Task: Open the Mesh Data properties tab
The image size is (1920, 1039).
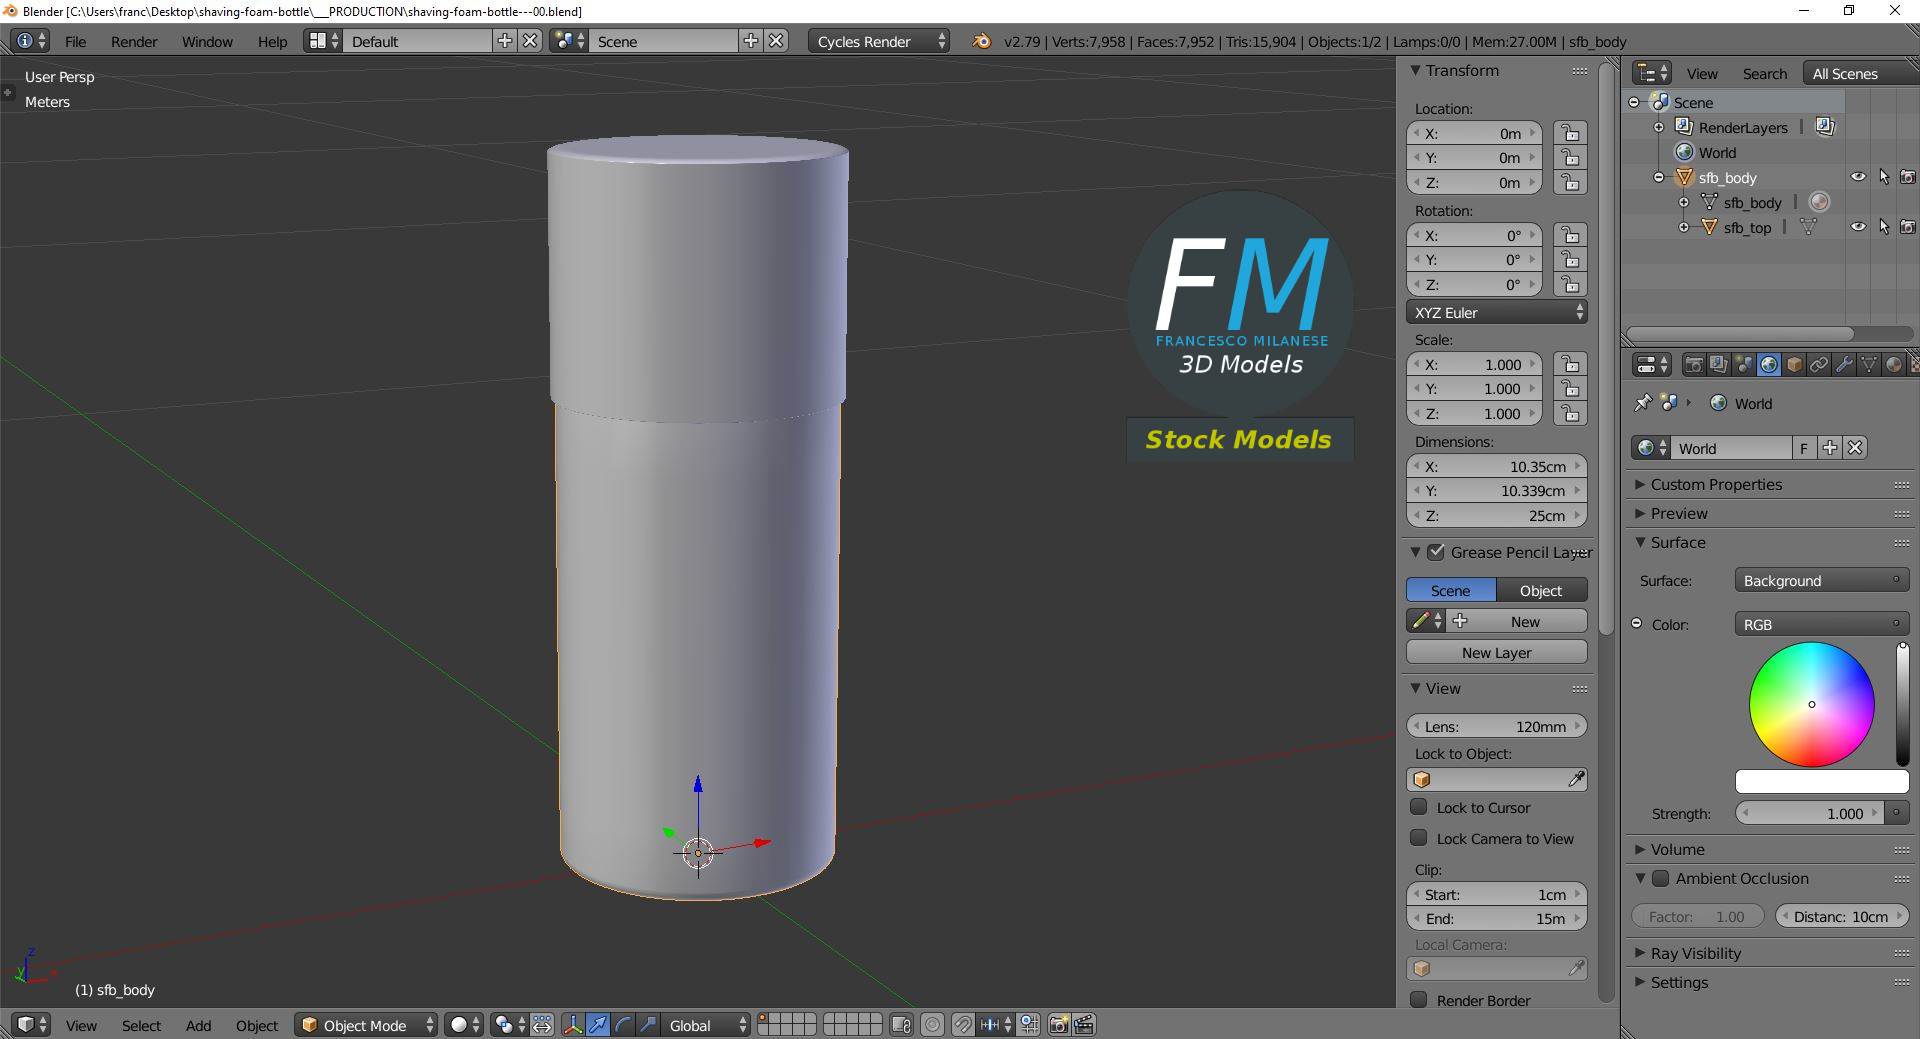Action: tap(1869, 365)
